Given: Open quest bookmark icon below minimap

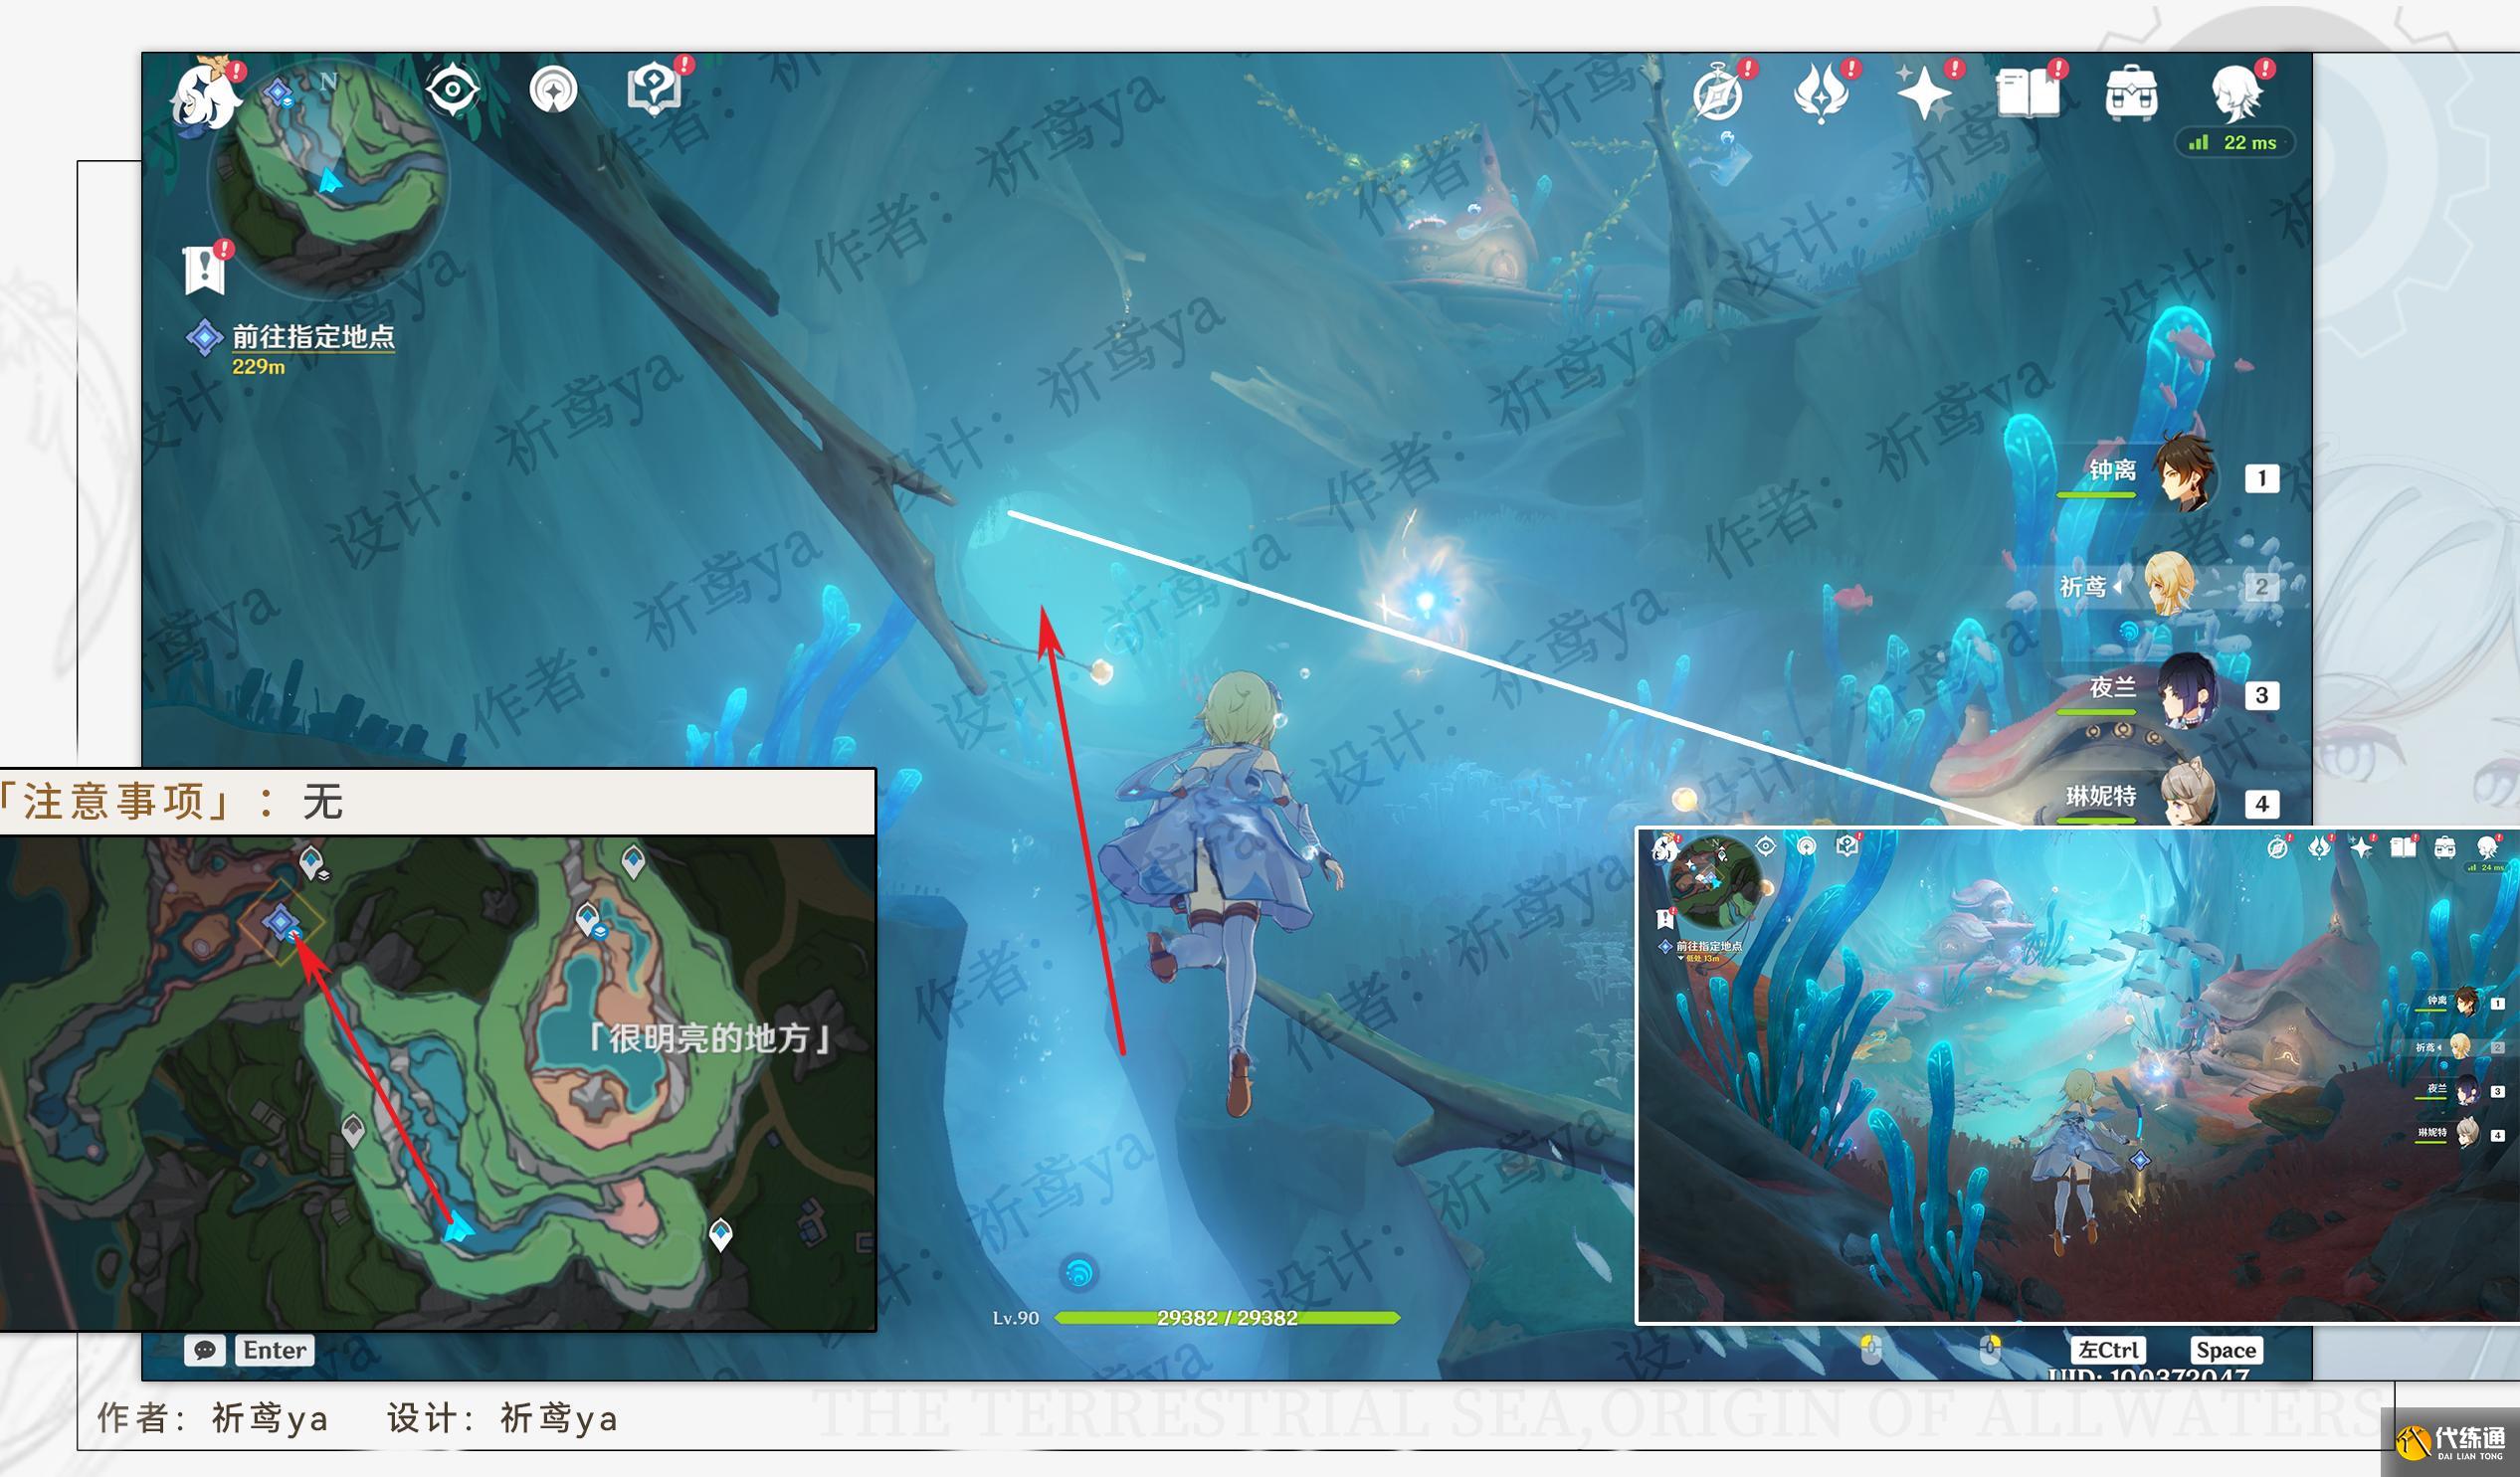Looking at the screenshot, I should [x=205, y=270].
